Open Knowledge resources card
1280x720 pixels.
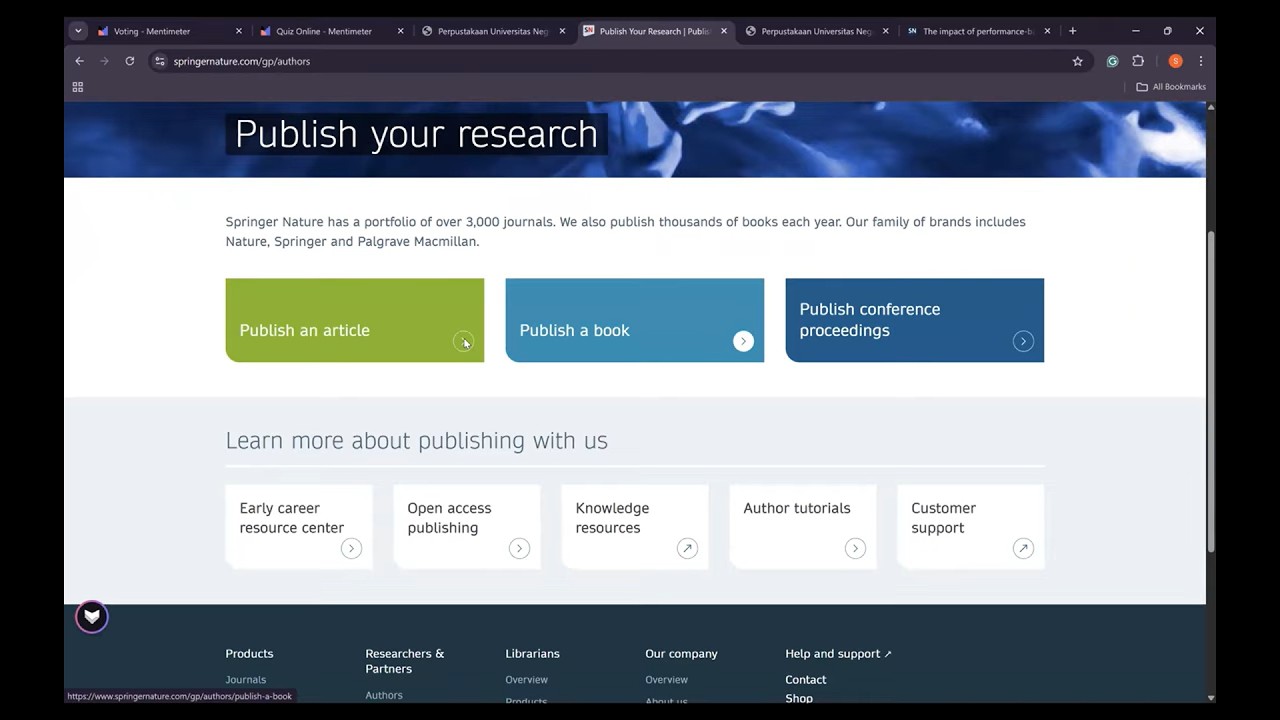click(635, 527)
